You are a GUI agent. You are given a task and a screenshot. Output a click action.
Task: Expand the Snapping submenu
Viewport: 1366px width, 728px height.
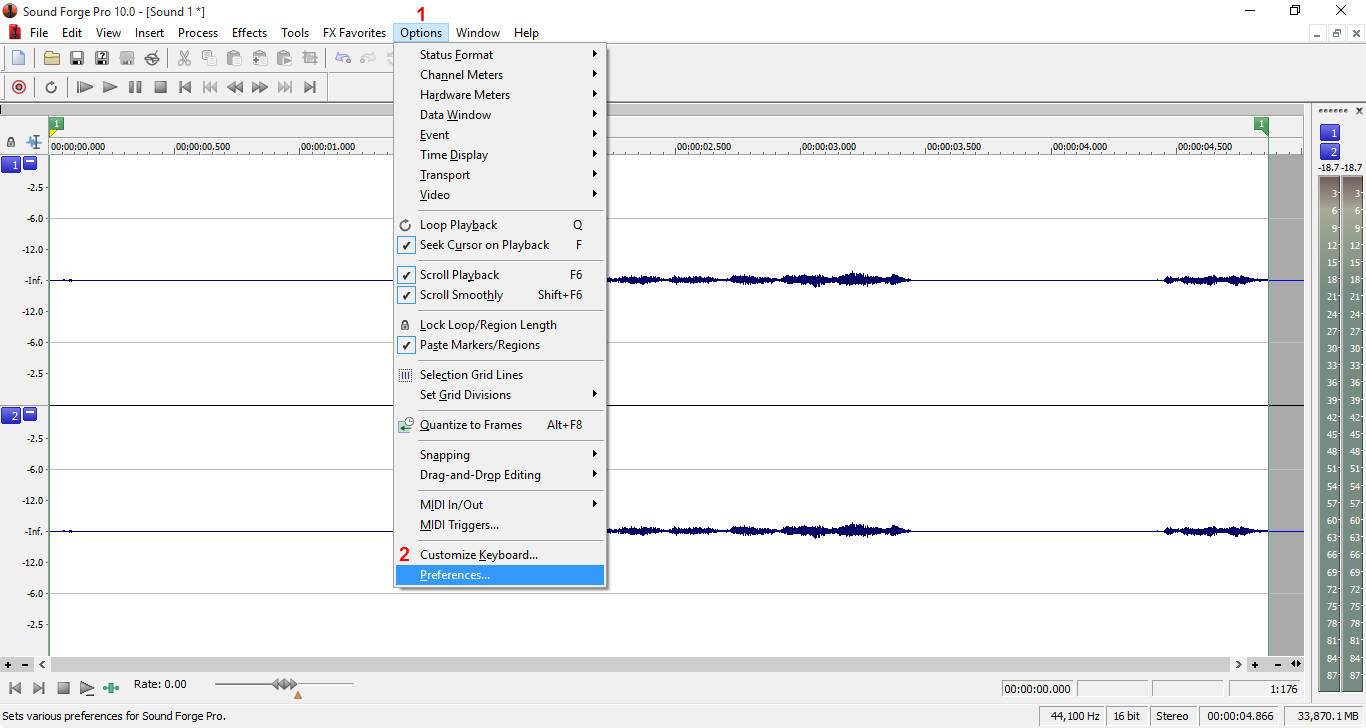(500, 455)
